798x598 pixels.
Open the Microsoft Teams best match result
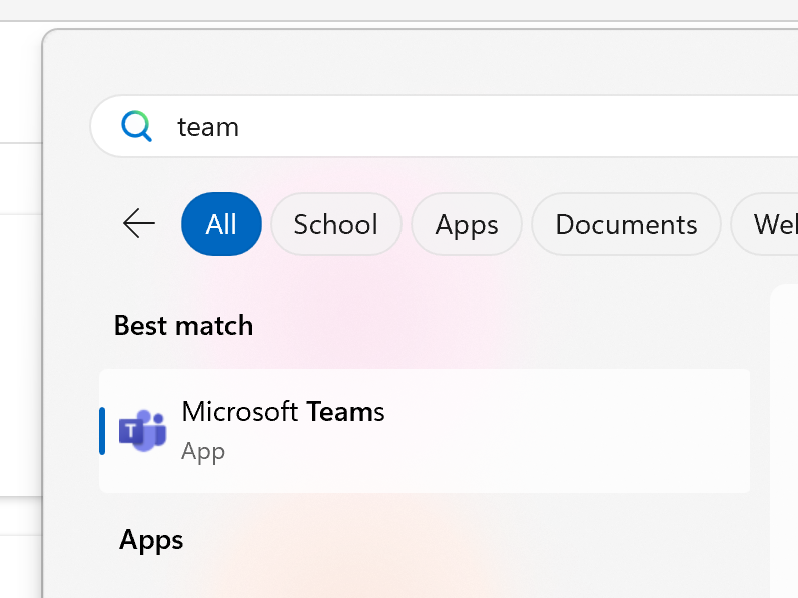(424, 431)
